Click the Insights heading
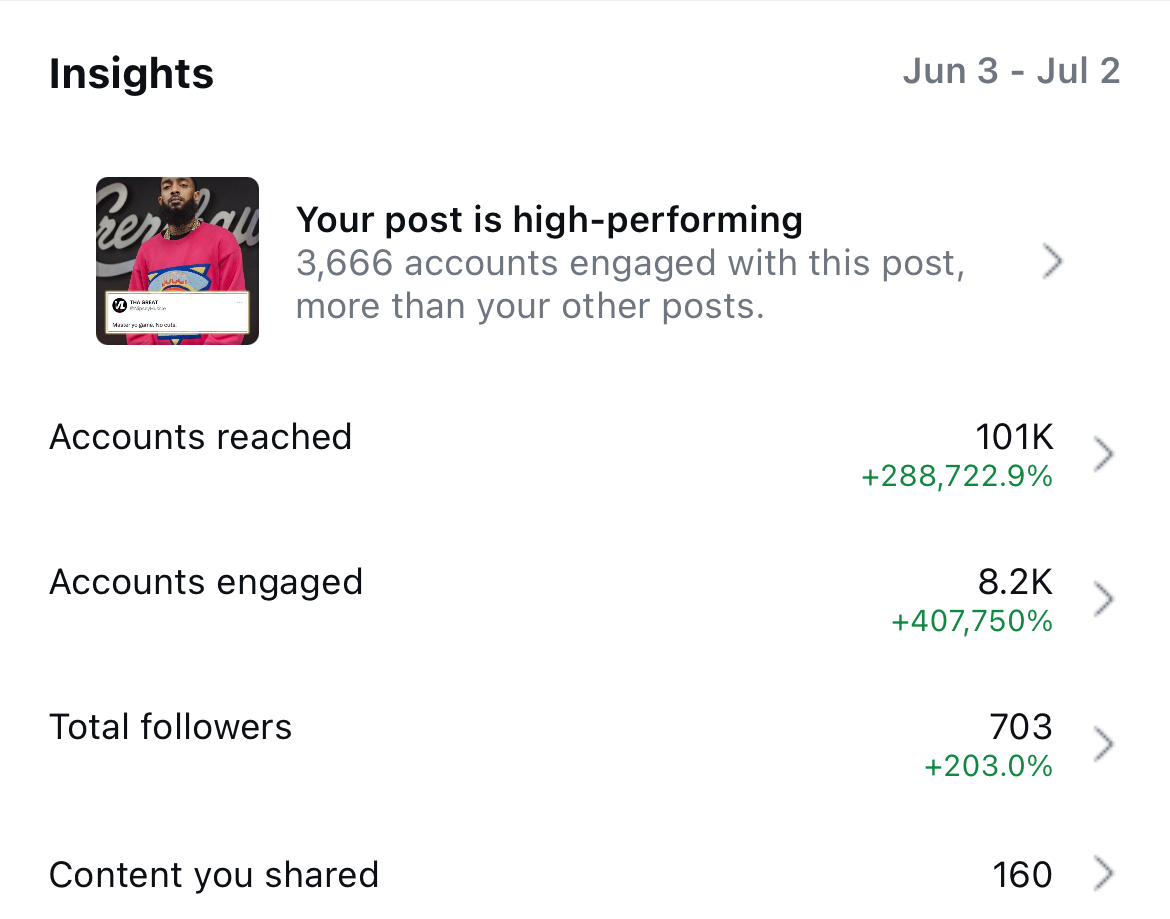Viewport: 1170px width, 919px height. (x=131, y=73)
